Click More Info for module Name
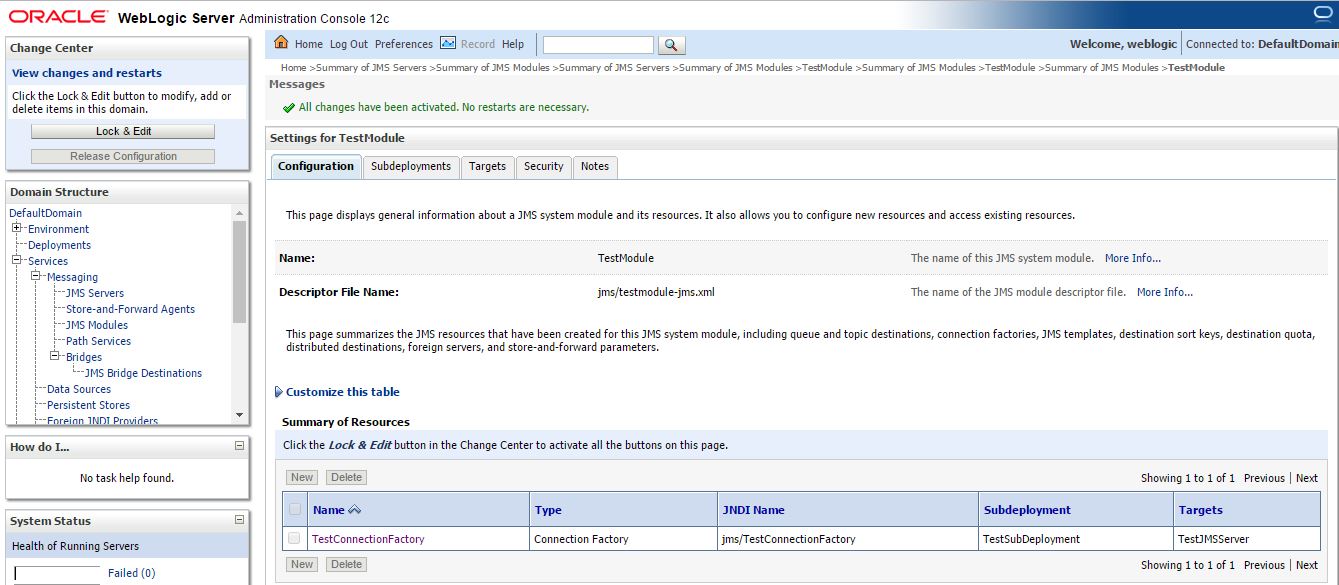Viewport: 1339px width, 585px height. [1133, 258]
